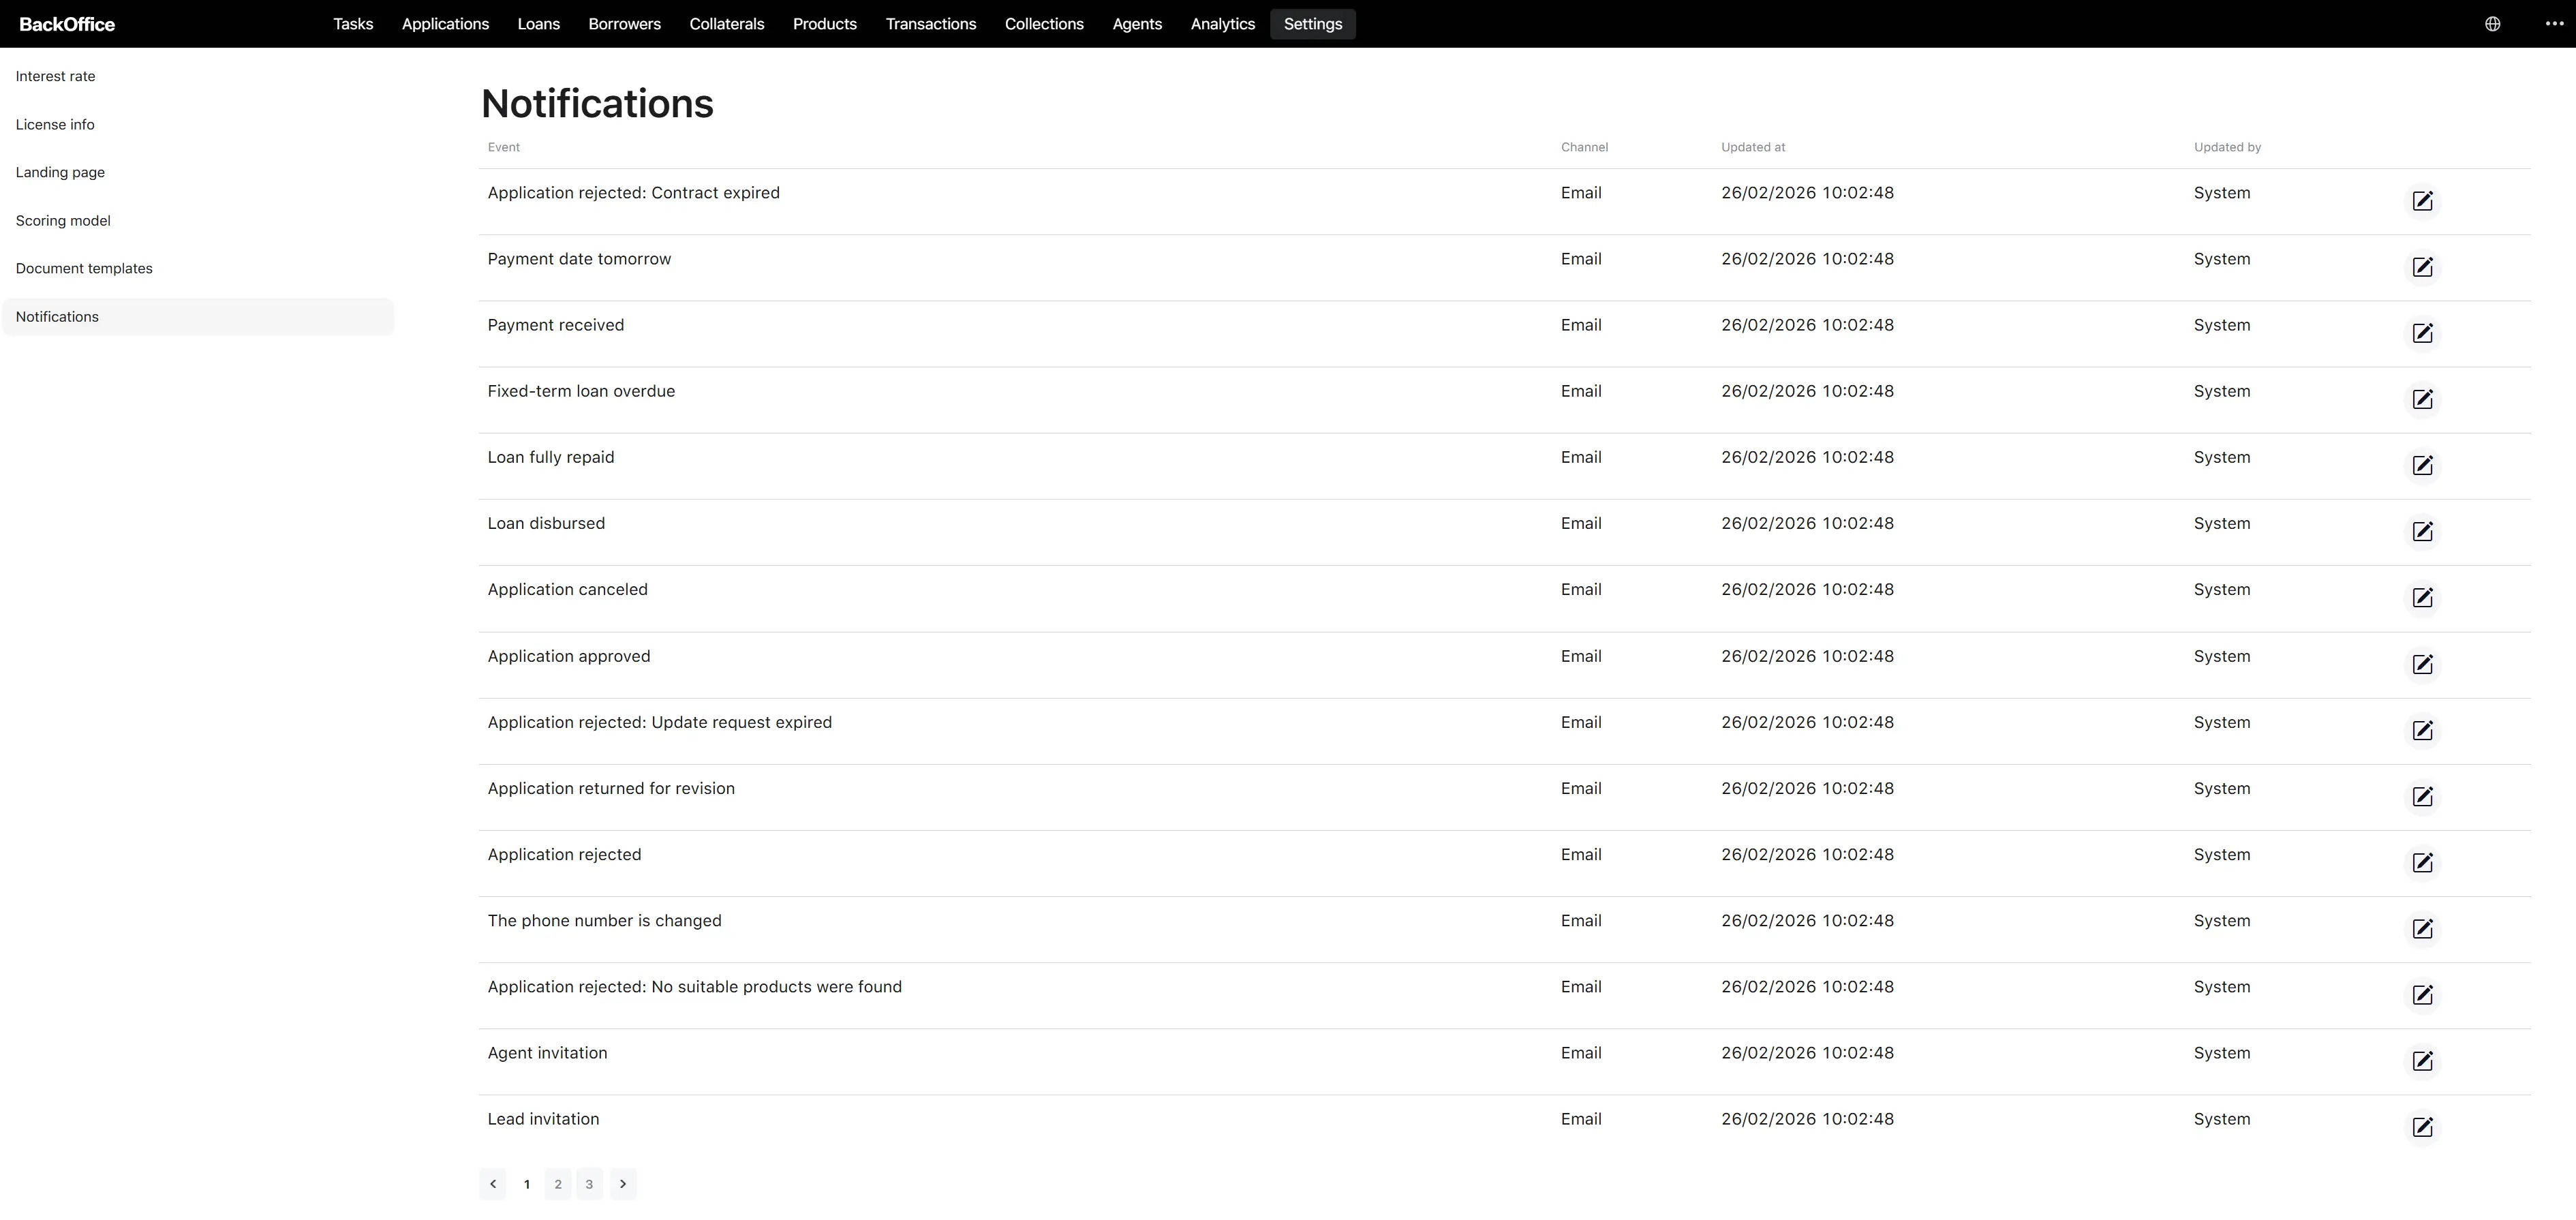Open Document templates in sidebar

click(x=84, y=268)
